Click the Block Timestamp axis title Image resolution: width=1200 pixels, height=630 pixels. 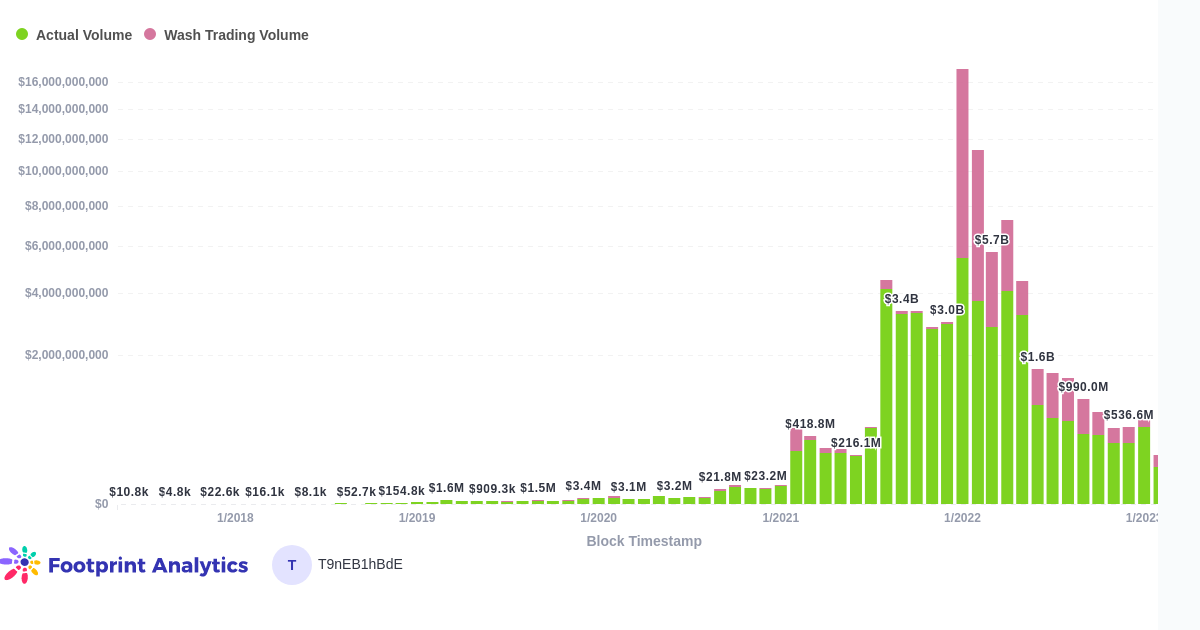coord(645,541)
